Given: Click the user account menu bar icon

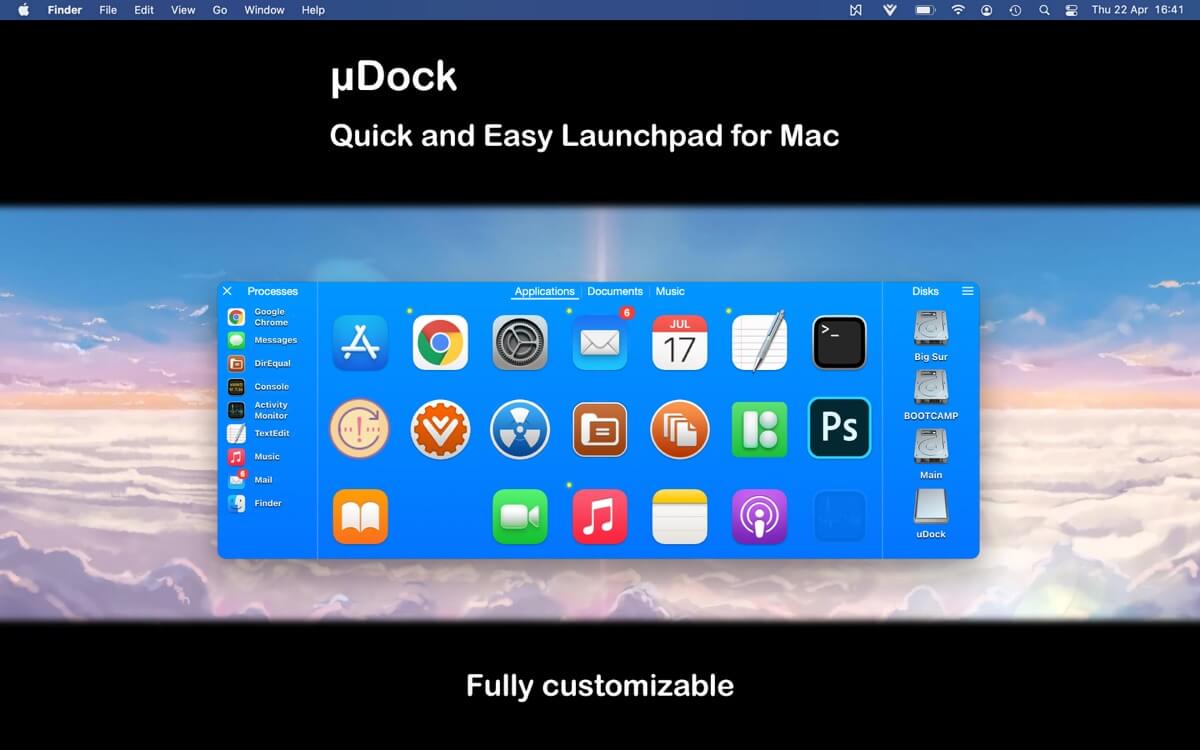Looking at the screenshot, I should [x=987, y=10].
